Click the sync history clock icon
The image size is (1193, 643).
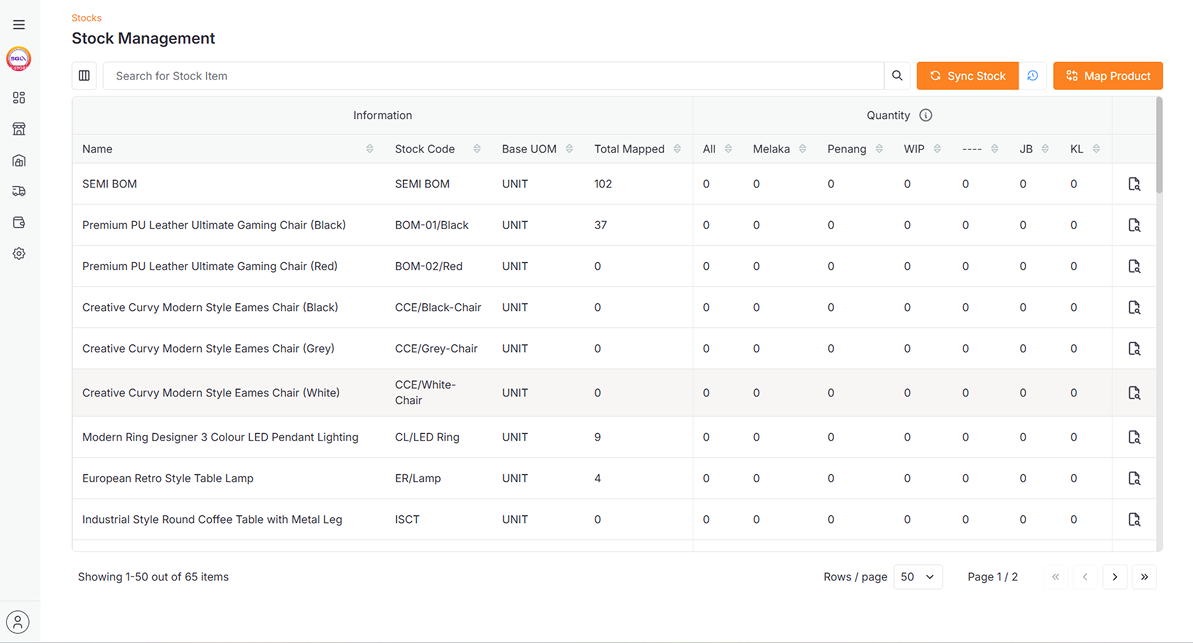tap(1033, 76)
